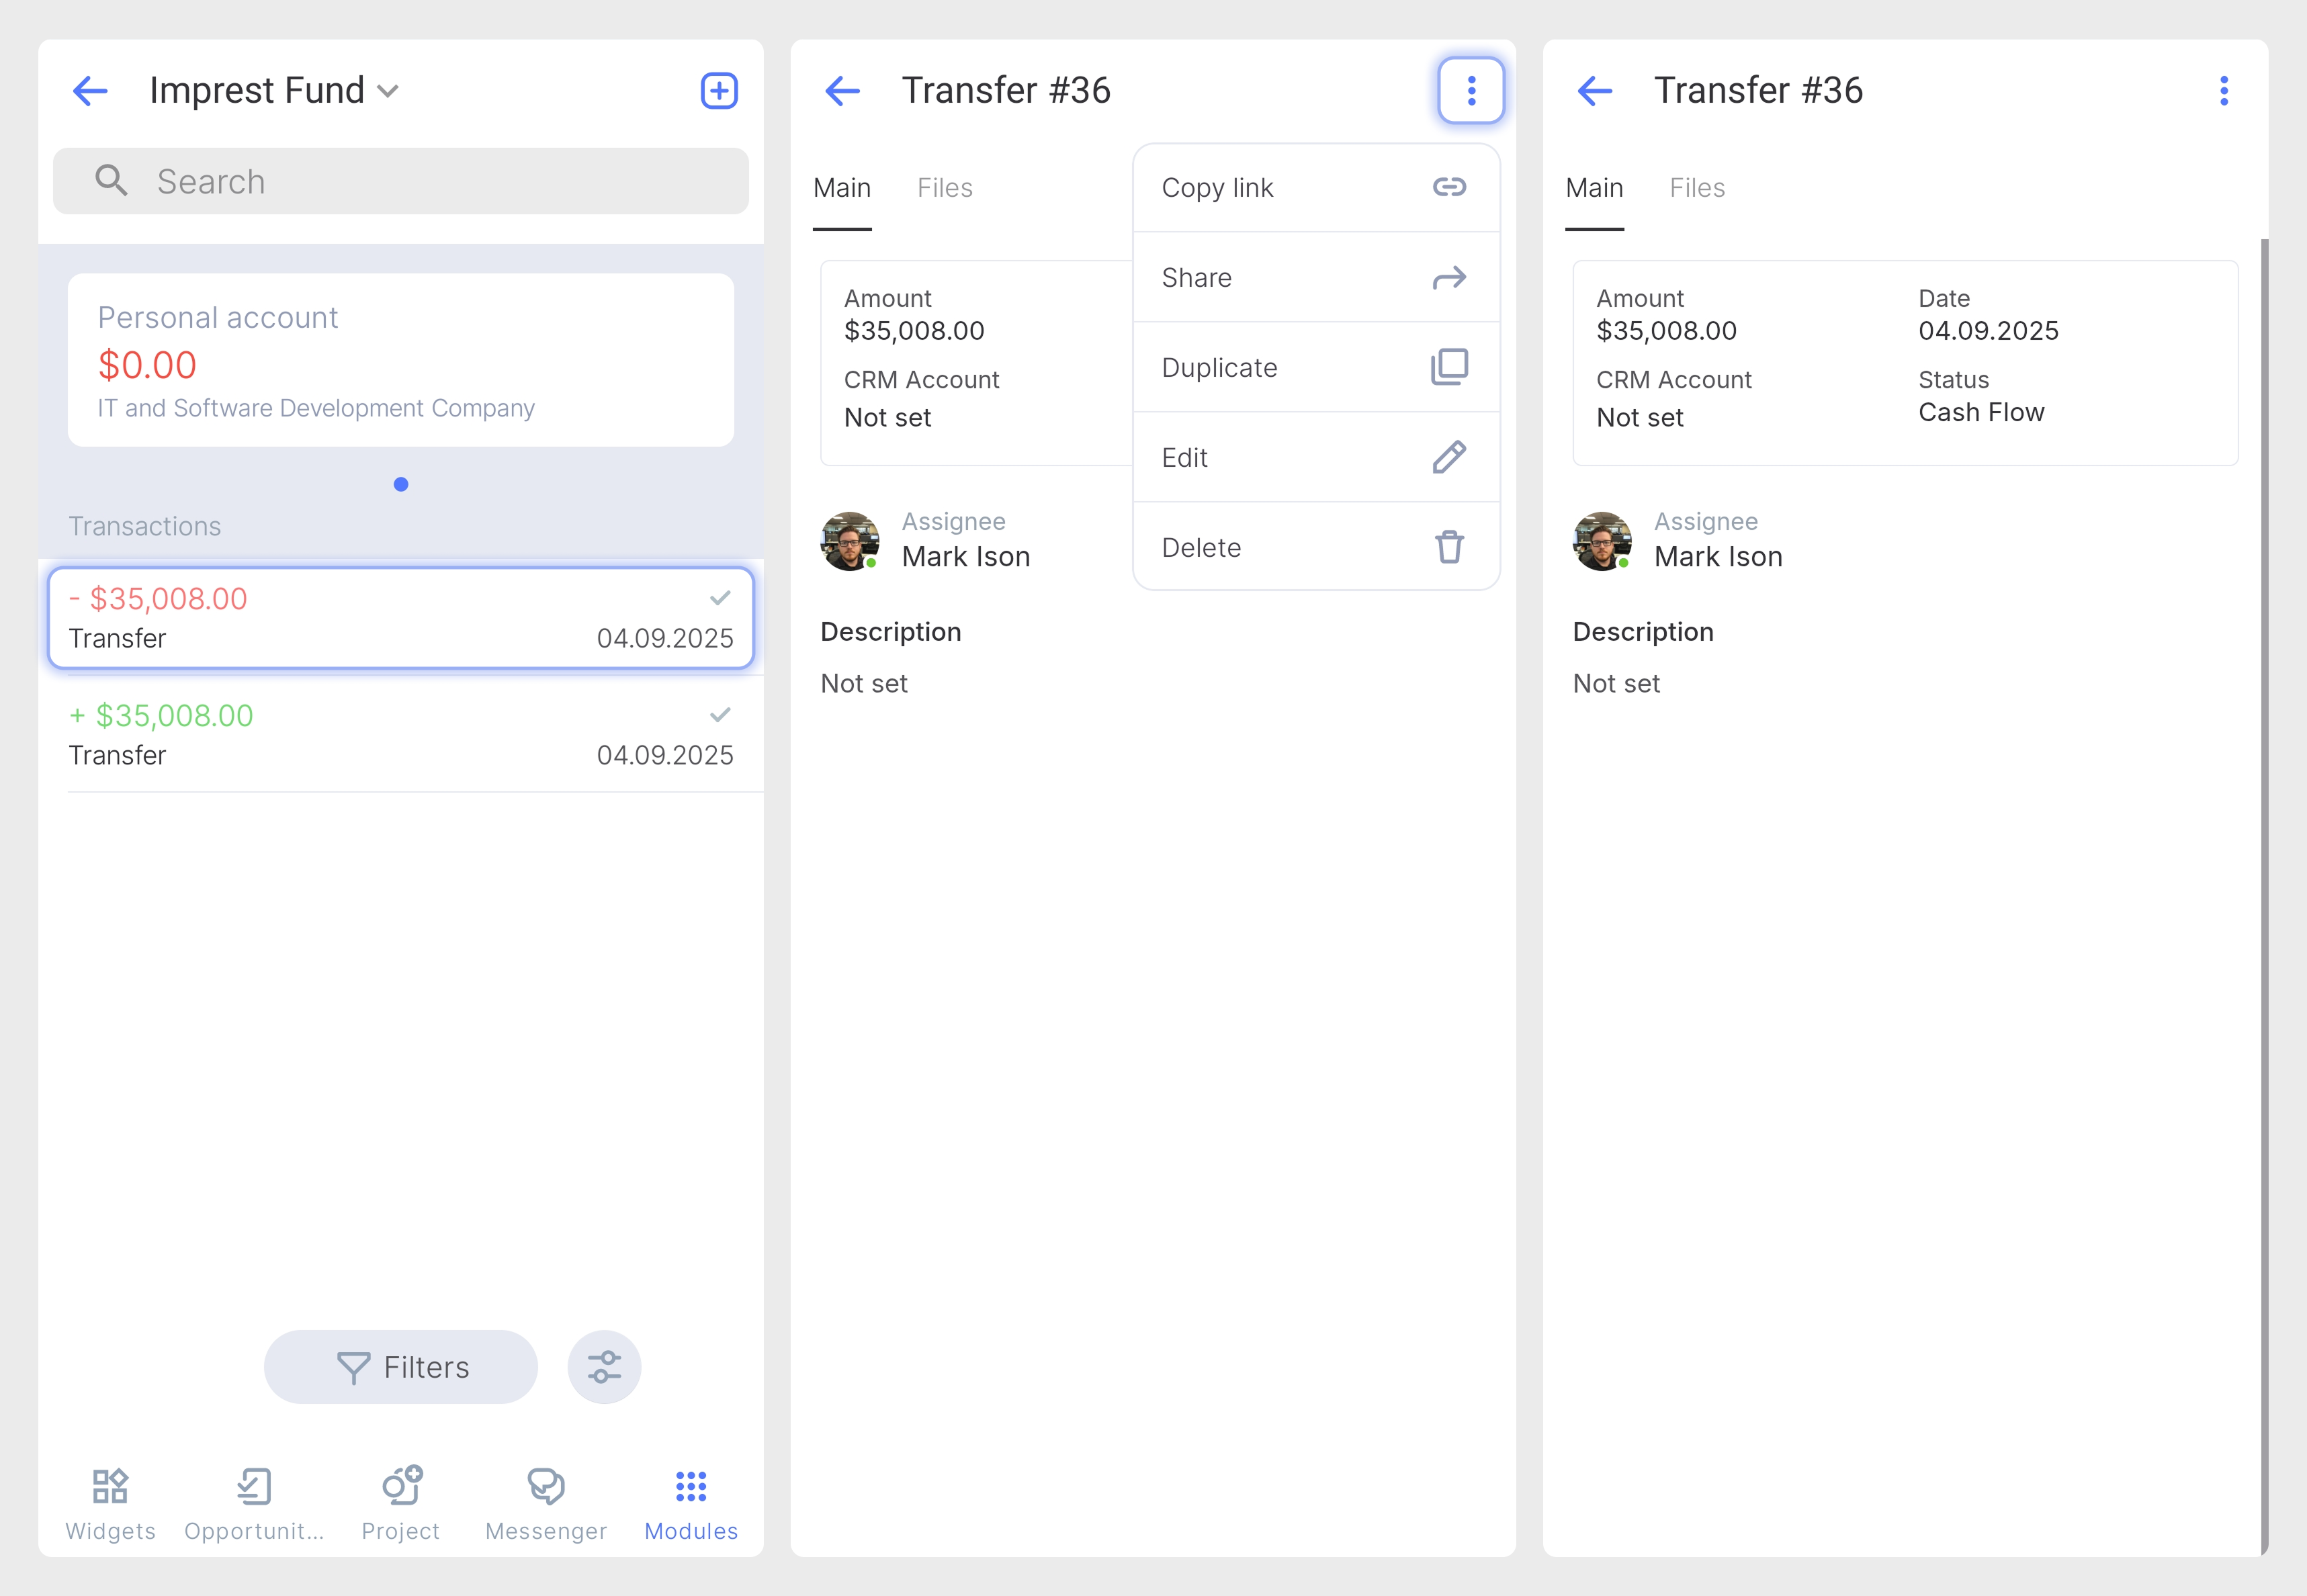The image size is (2307, 1596).
Task: Open Project in bottom navigation
Action: click(400, 1505)
